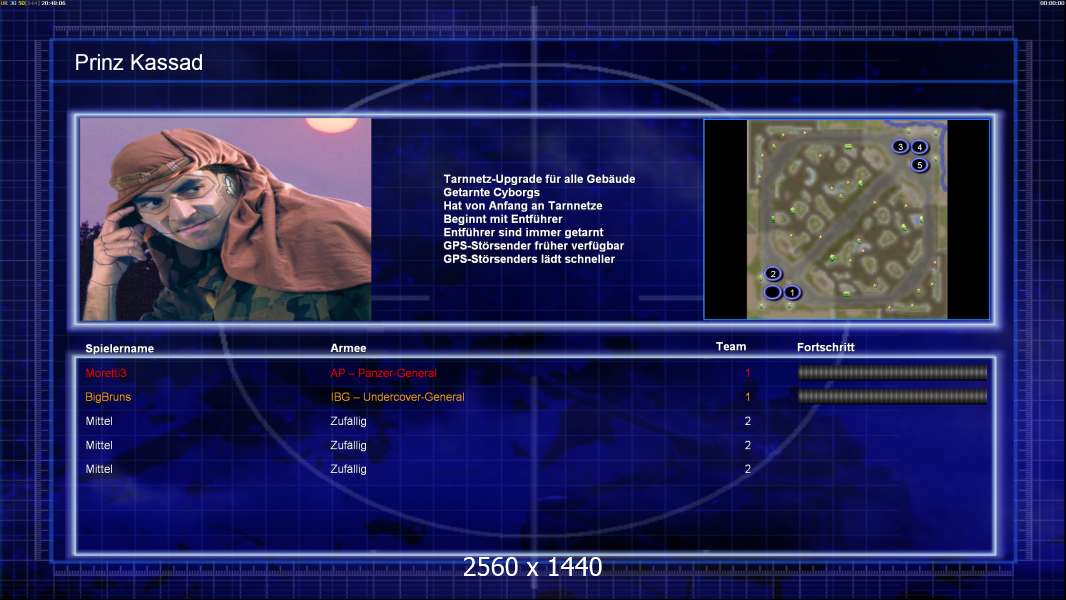1066x600 pixels.
Task: Click the Team column header
Action: coord(731,347)
